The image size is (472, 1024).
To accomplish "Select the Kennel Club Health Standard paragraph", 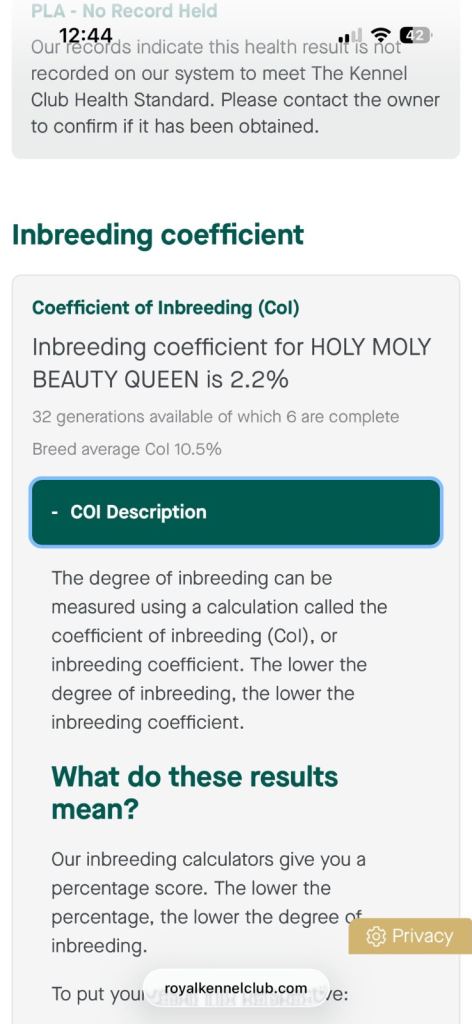I will [236, 87].
